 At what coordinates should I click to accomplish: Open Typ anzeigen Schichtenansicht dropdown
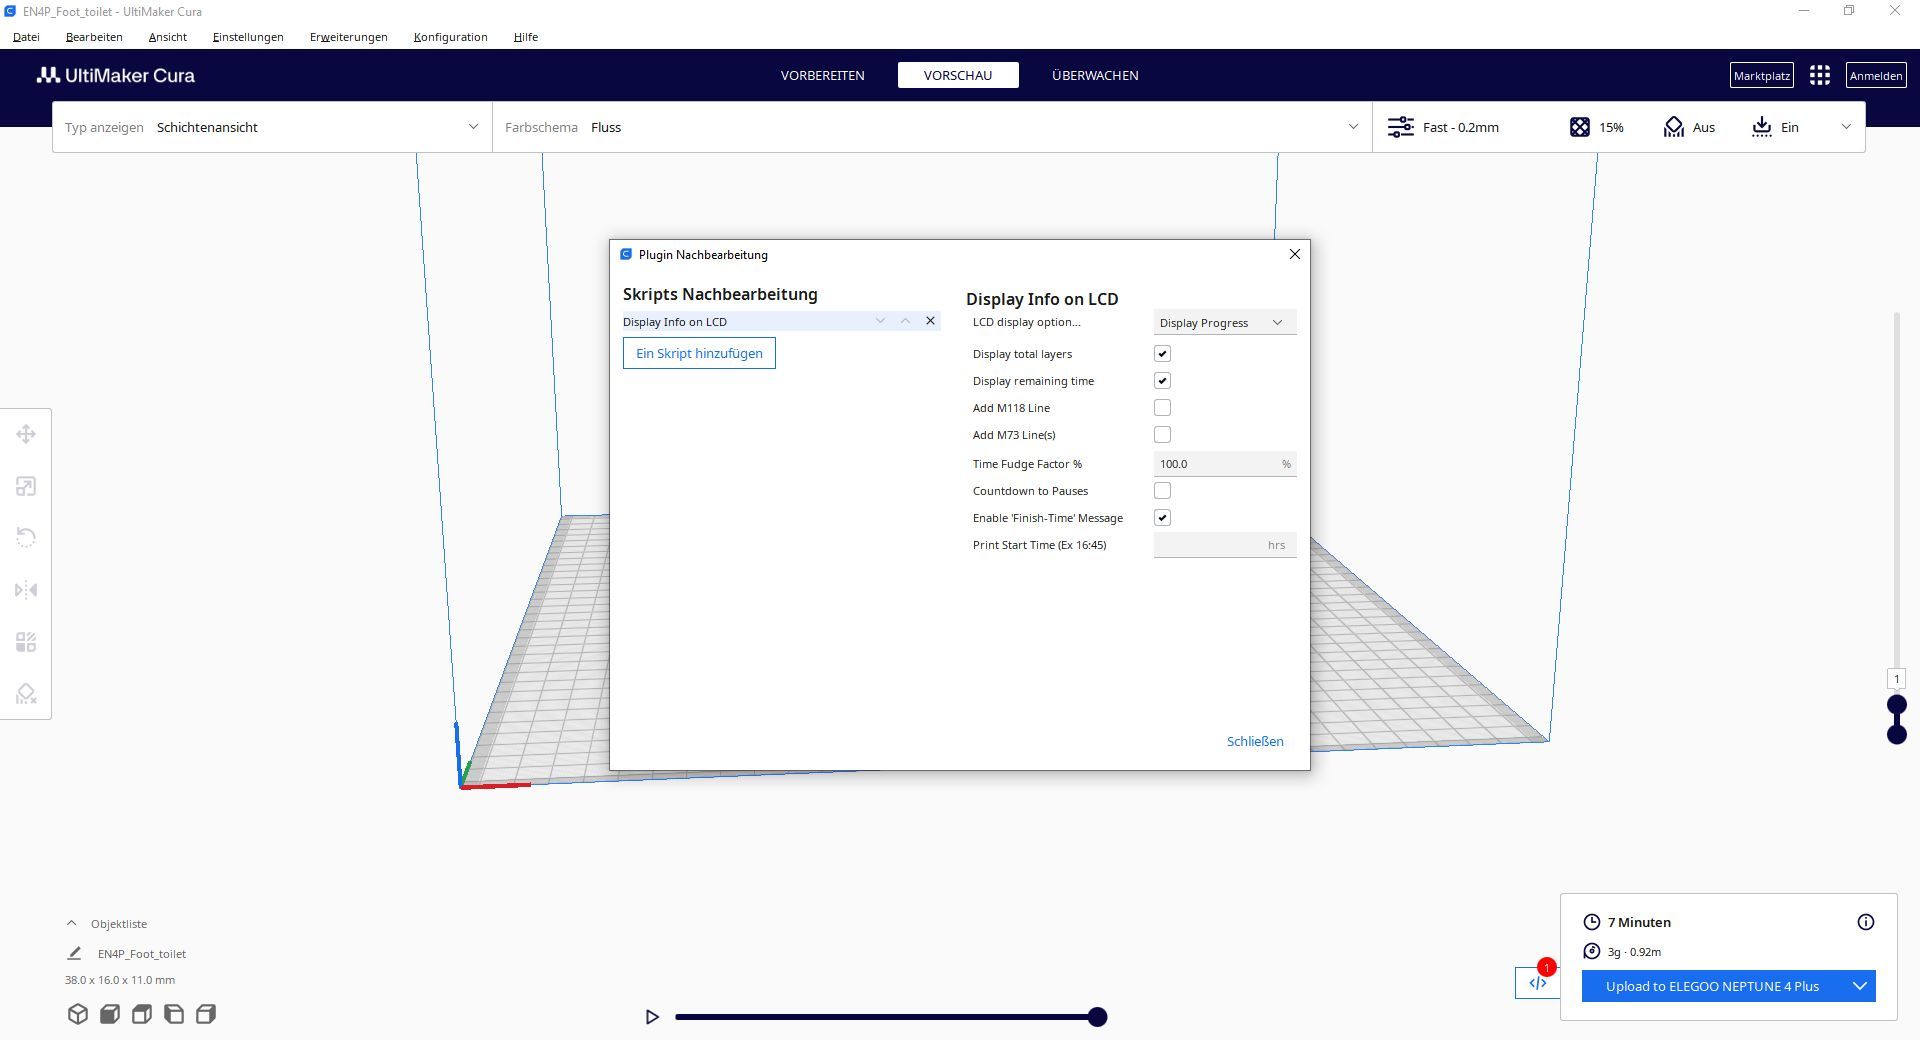272,127
